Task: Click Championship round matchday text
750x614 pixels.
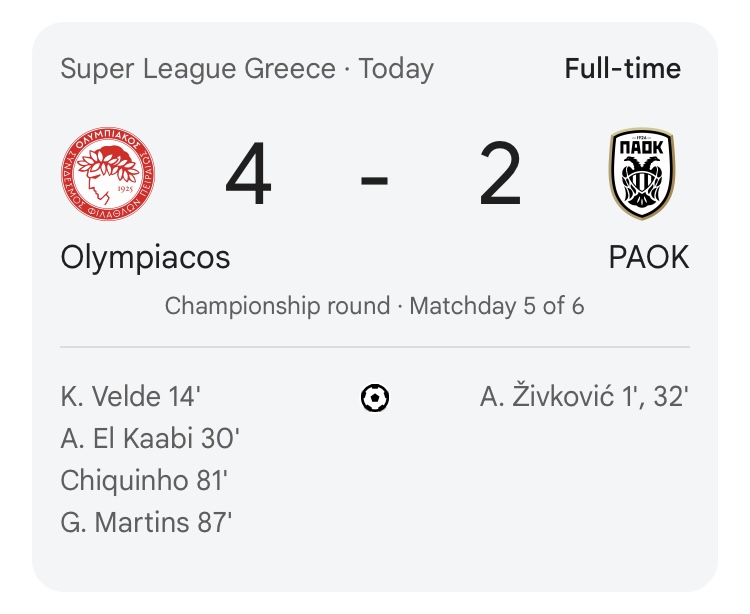Action: point(277,305)
